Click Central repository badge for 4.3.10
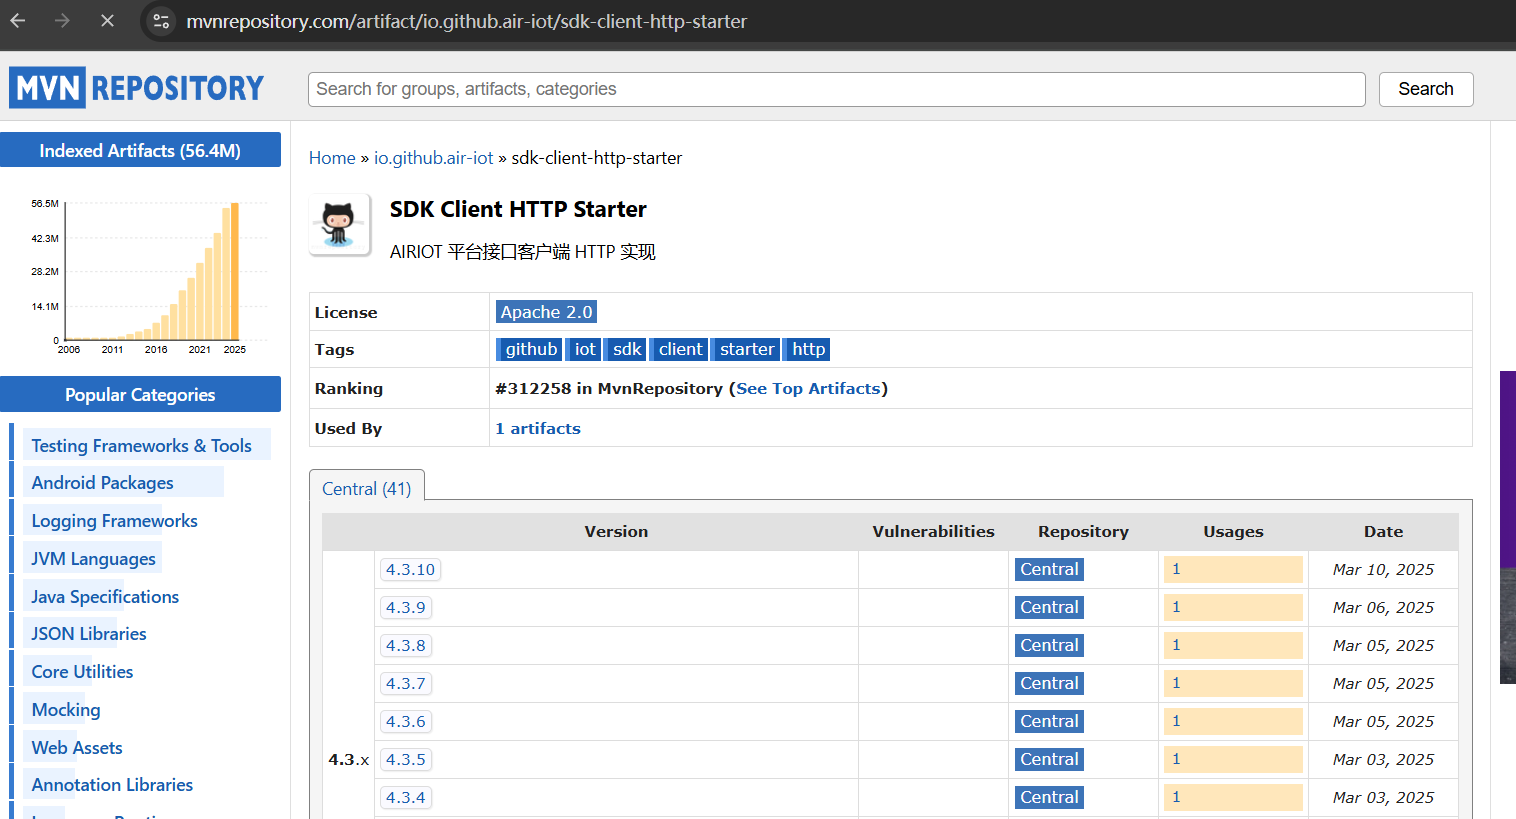This screenshot has height=819, width=1516. [1049, 569]
